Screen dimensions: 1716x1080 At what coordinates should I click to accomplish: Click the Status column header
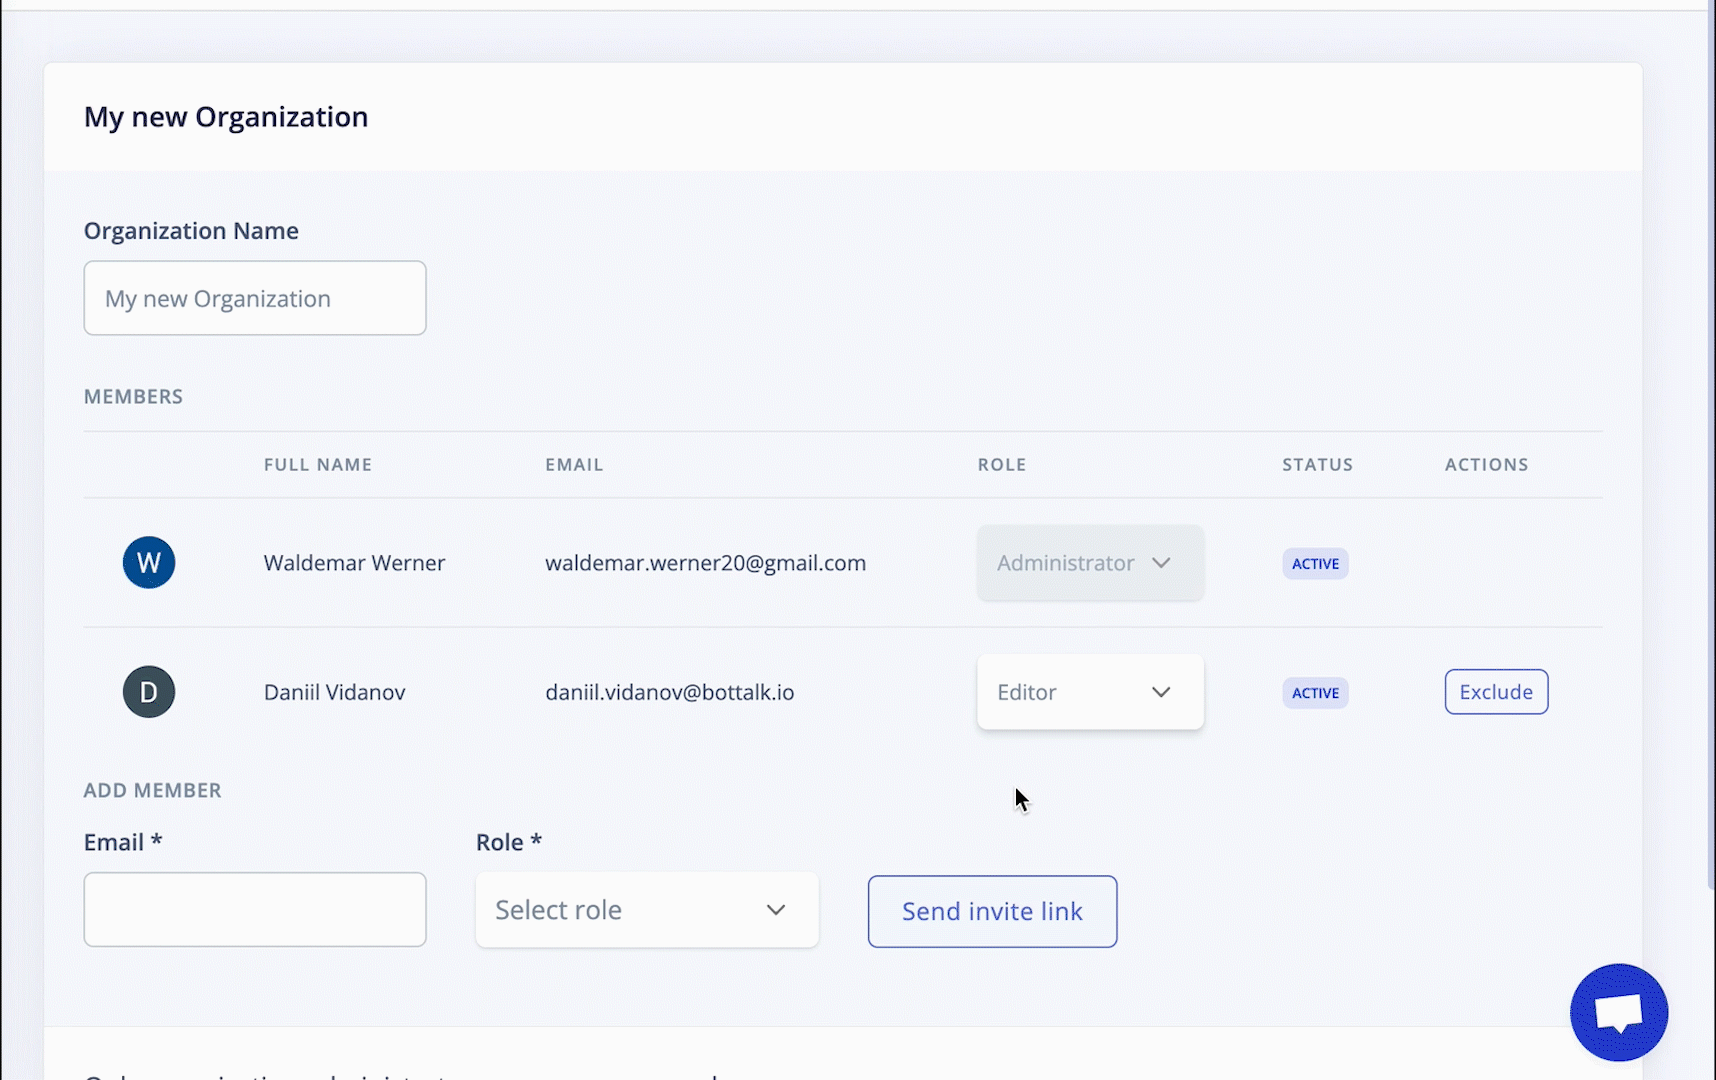[x=1317, y=465]
